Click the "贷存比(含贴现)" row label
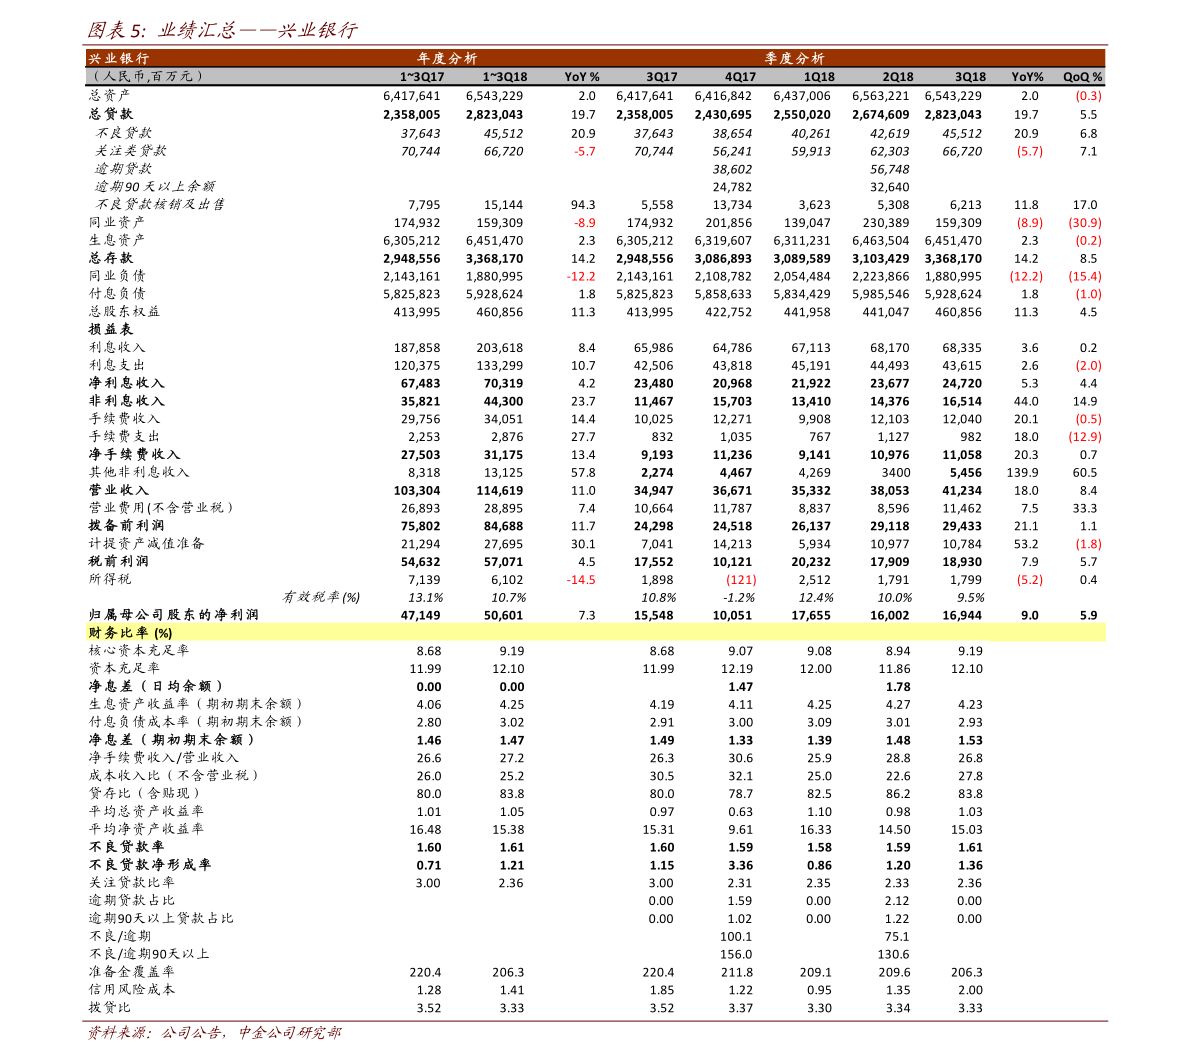 (x=143, y=792)
